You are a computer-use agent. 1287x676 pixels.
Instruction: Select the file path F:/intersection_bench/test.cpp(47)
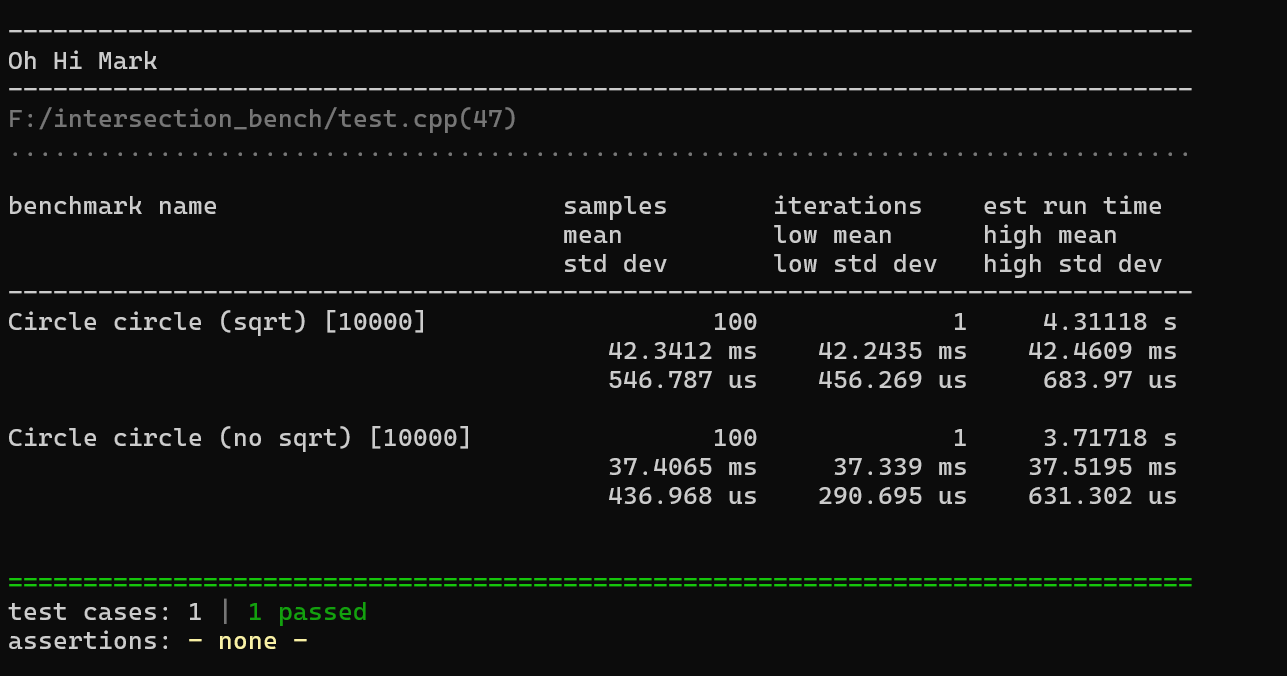pos(262,120)
